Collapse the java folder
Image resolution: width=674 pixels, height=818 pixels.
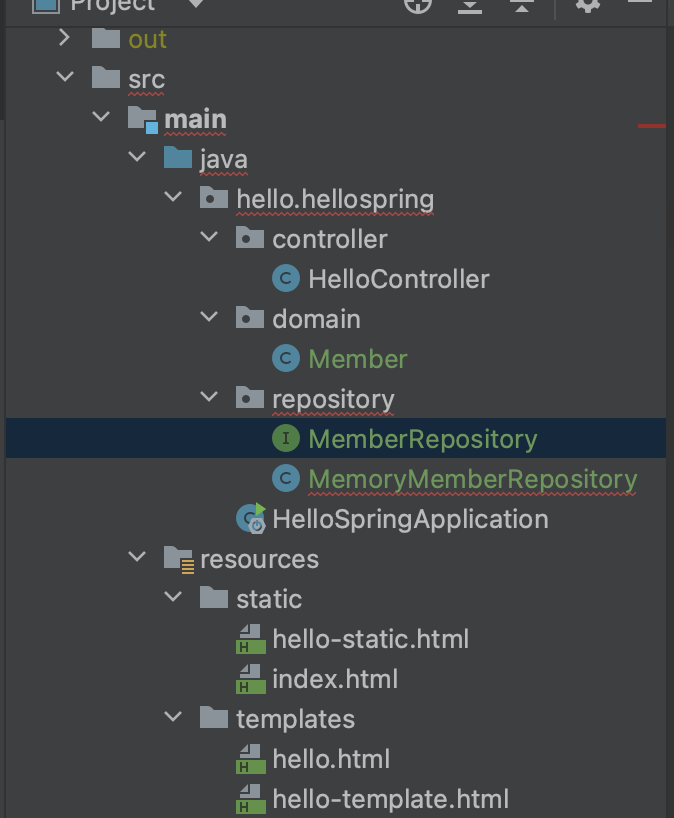(137, 157)
